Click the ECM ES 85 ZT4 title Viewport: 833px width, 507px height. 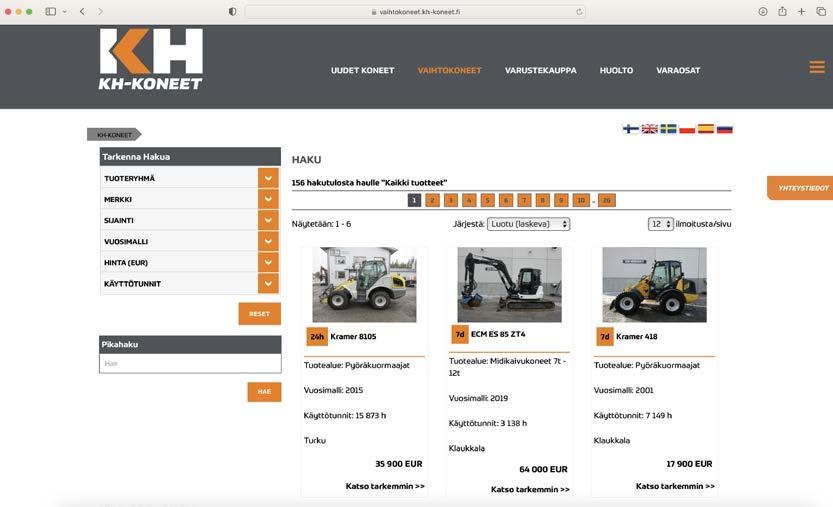[498, 334]
